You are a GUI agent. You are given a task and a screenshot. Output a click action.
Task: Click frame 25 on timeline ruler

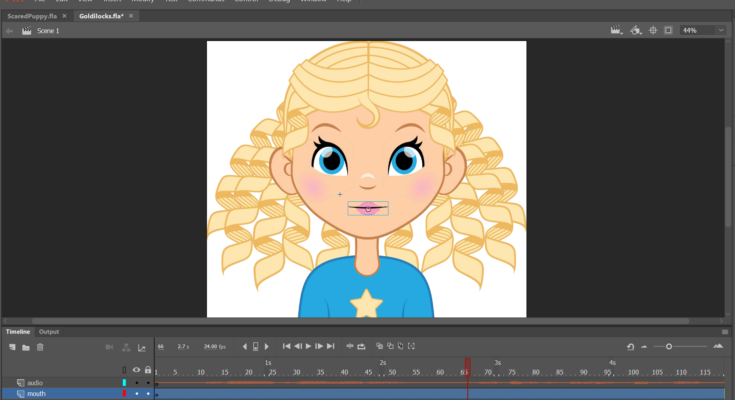click(x=272, y=372)
